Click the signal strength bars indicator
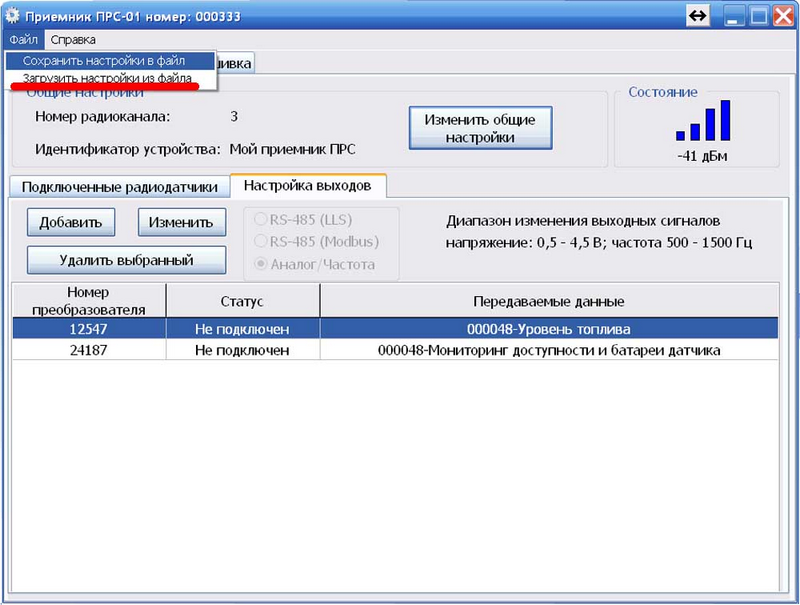800x605 pixels. point(703,120)
